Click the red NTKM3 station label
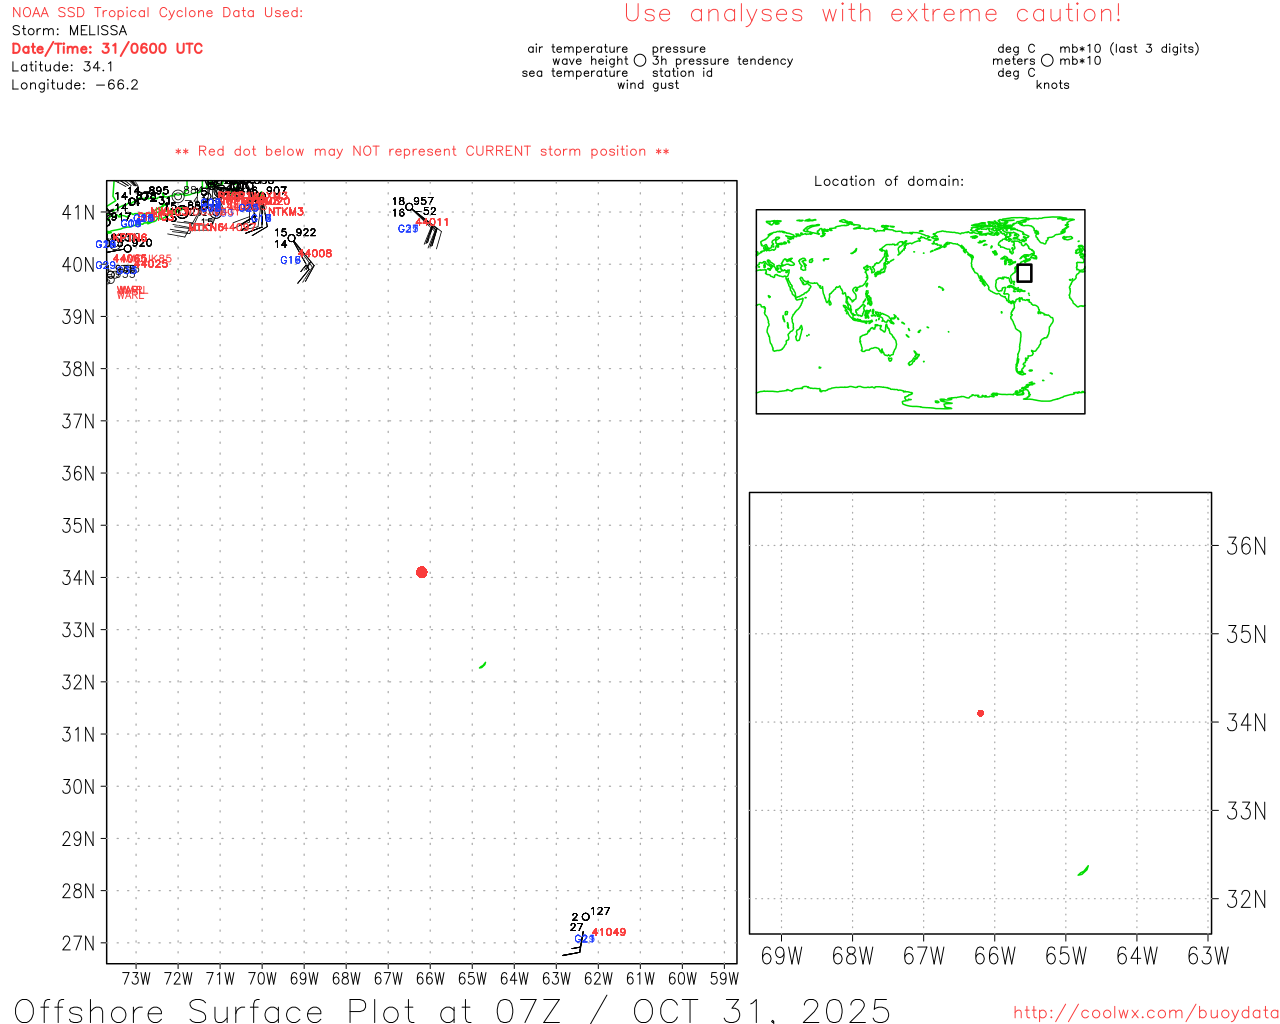The image size is (1280, 1024). pos(285,212)
